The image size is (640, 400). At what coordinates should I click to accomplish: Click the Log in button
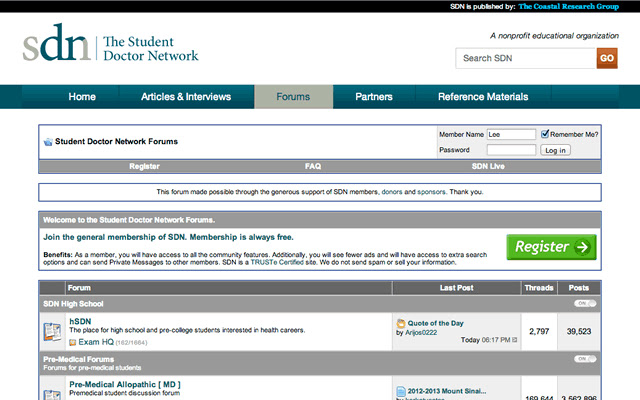coord(556,150)
